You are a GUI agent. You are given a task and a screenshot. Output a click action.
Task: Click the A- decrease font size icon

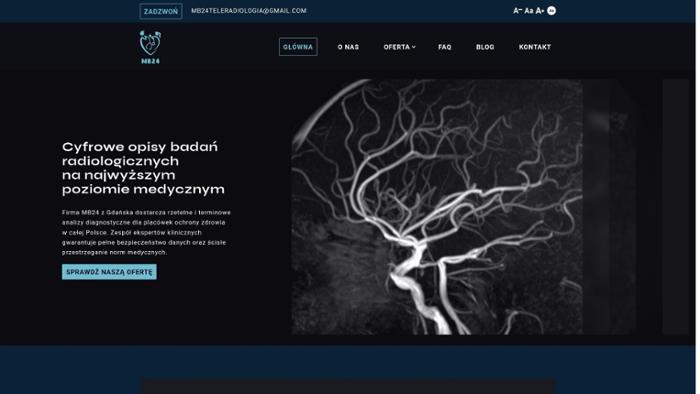pyautogui.click(x=517, y=11)
